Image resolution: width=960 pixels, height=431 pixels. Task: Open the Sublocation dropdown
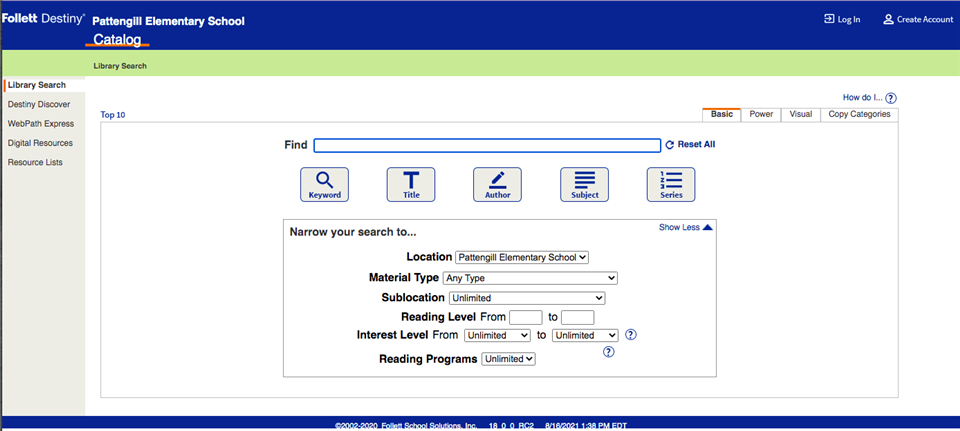tap(527, 298)
